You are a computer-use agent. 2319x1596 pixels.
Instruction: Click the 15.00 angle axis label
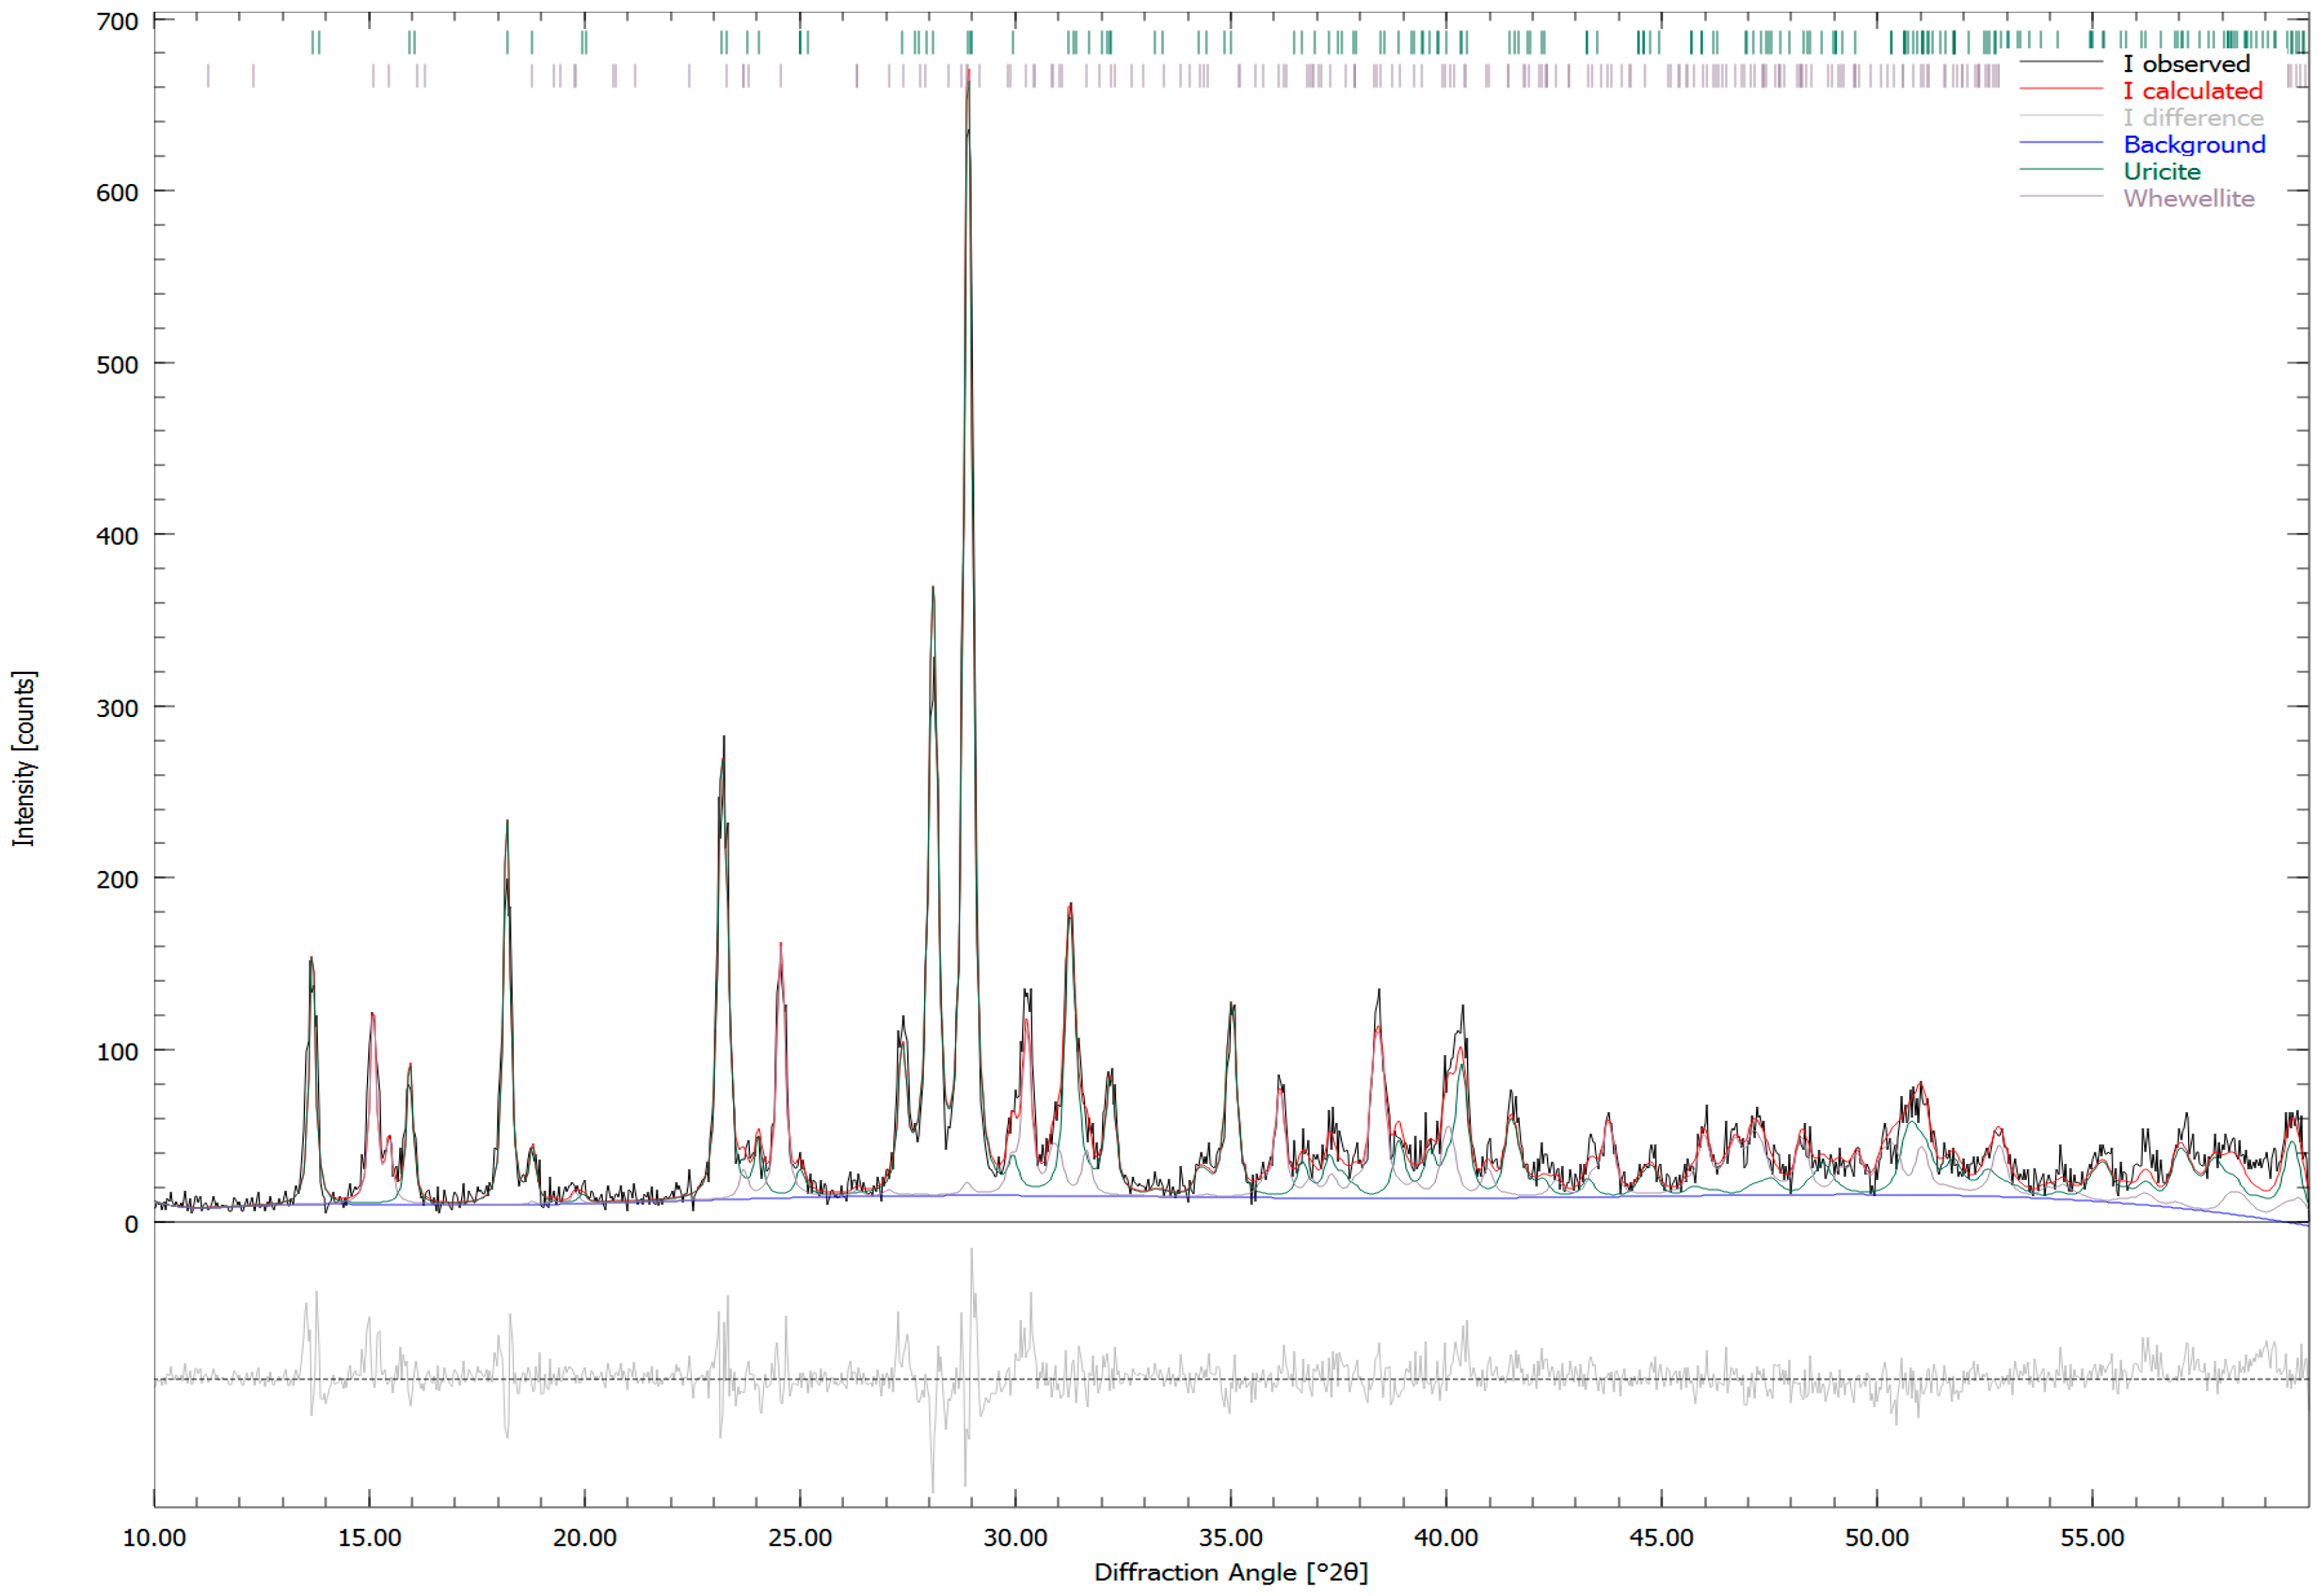tap(369, 1538)
